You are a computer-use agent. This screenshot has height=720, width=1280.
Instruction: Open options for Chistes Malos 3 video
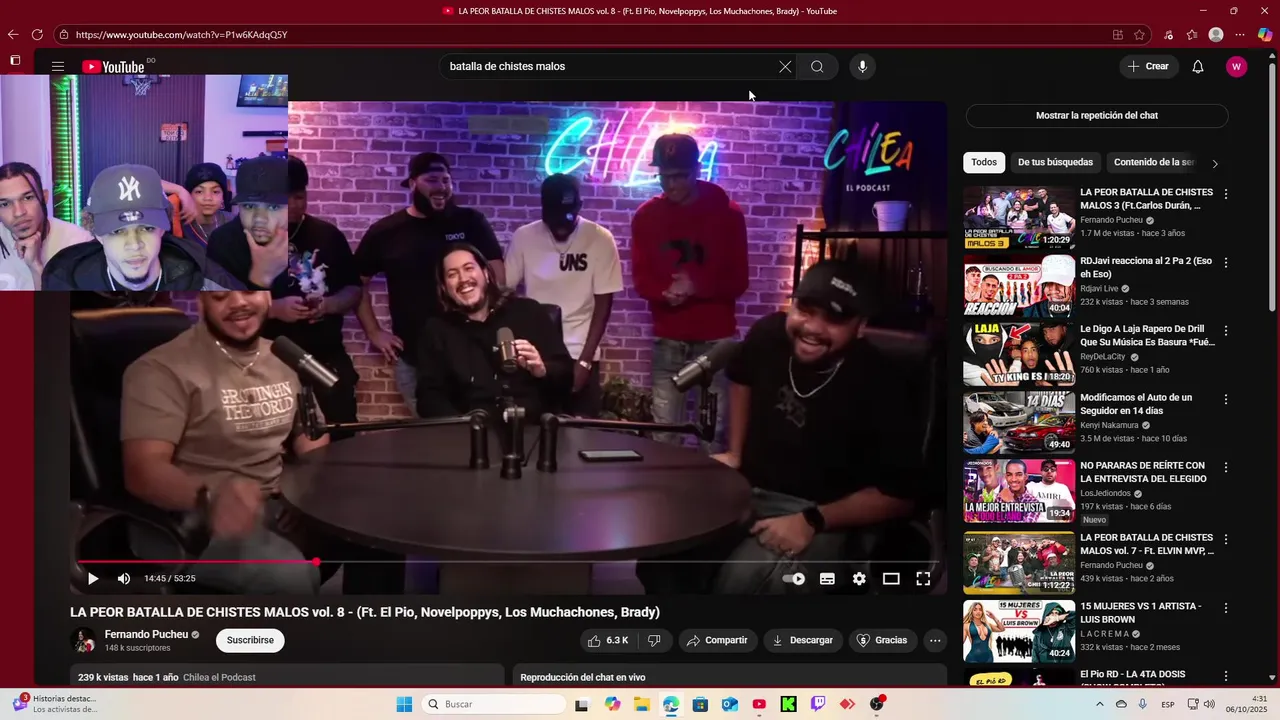[1226, 194]
